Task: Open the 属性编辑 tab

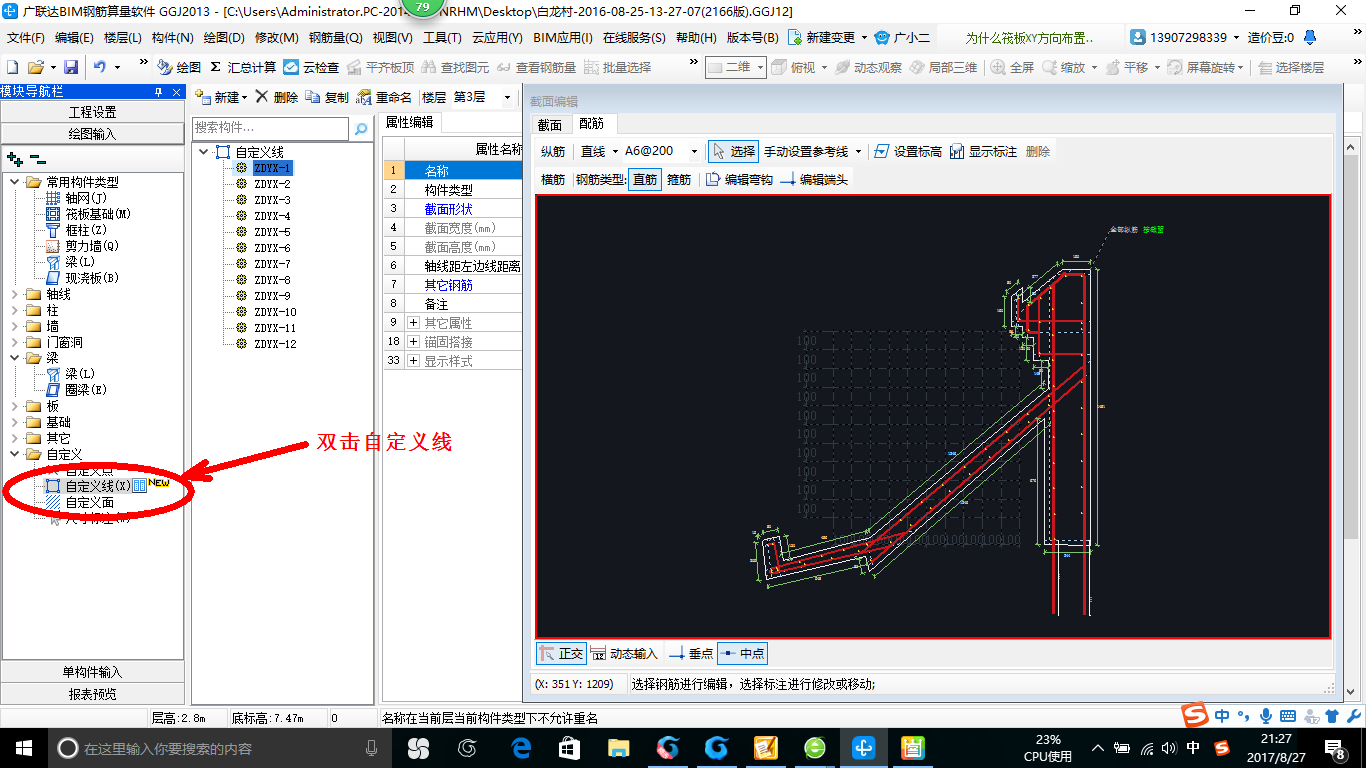Action: click(x=410, y=122)
